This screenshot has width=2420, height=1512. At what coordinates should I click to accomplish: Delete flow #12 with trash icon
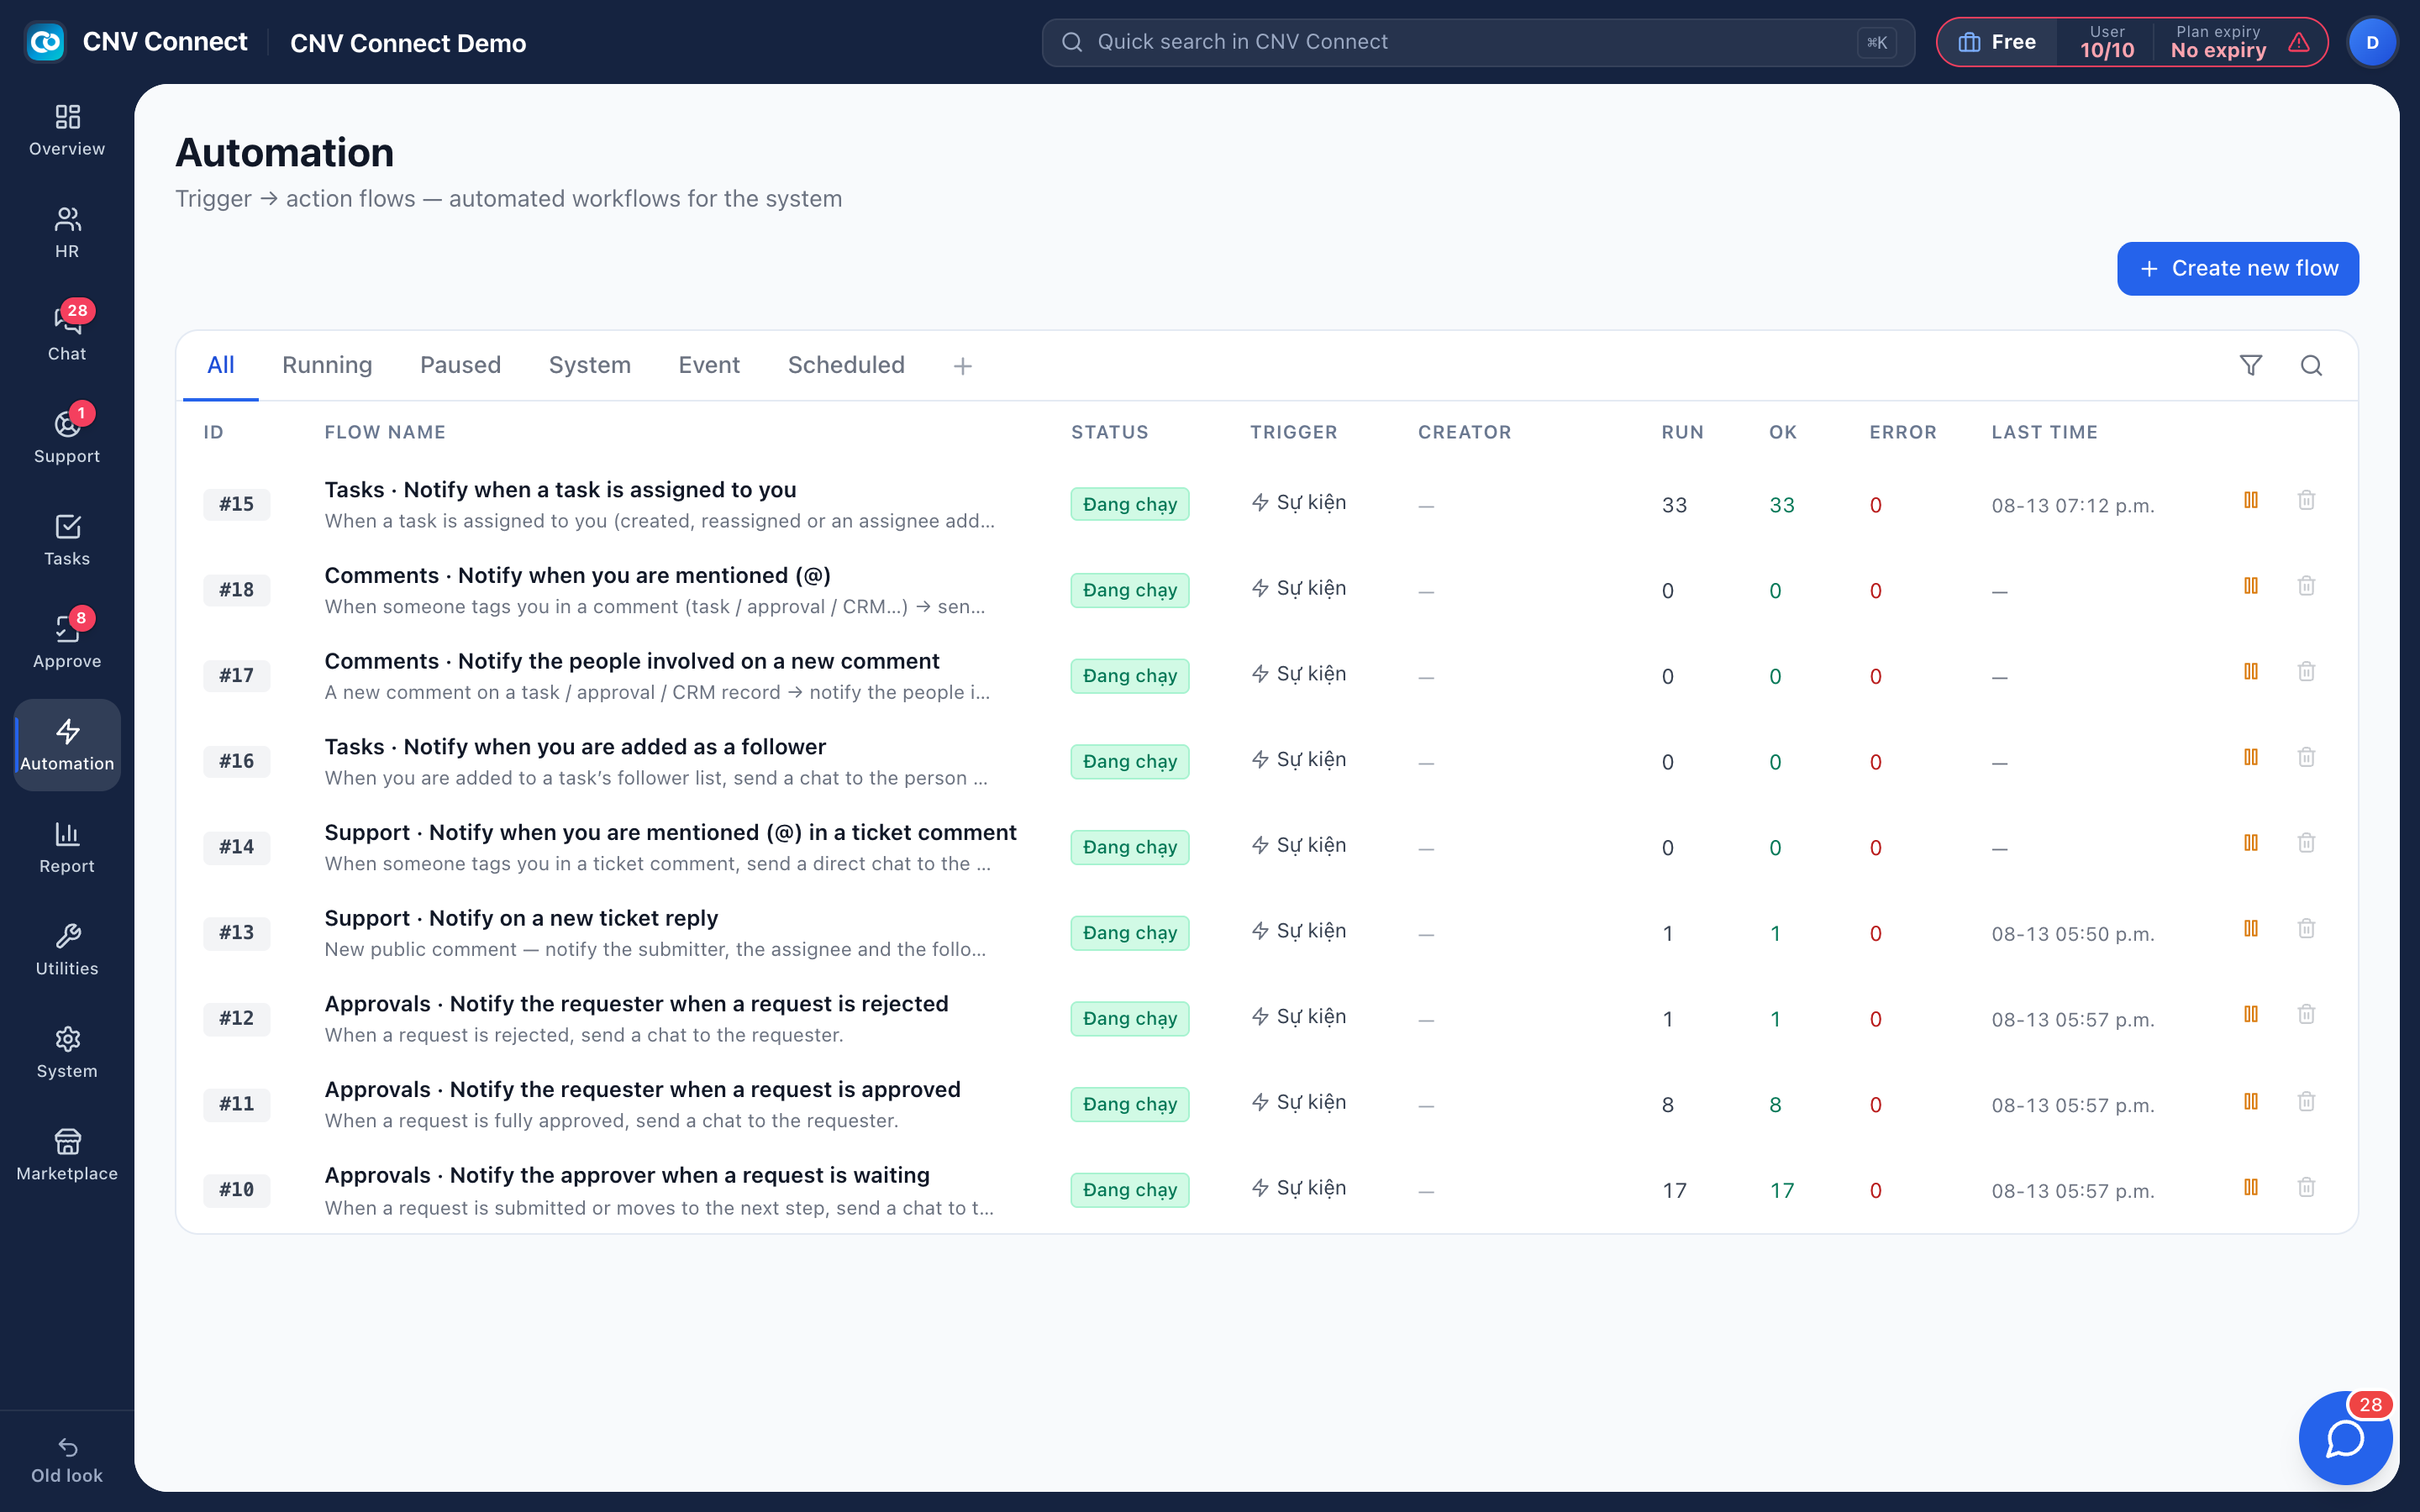[x=2306, y=1014]
